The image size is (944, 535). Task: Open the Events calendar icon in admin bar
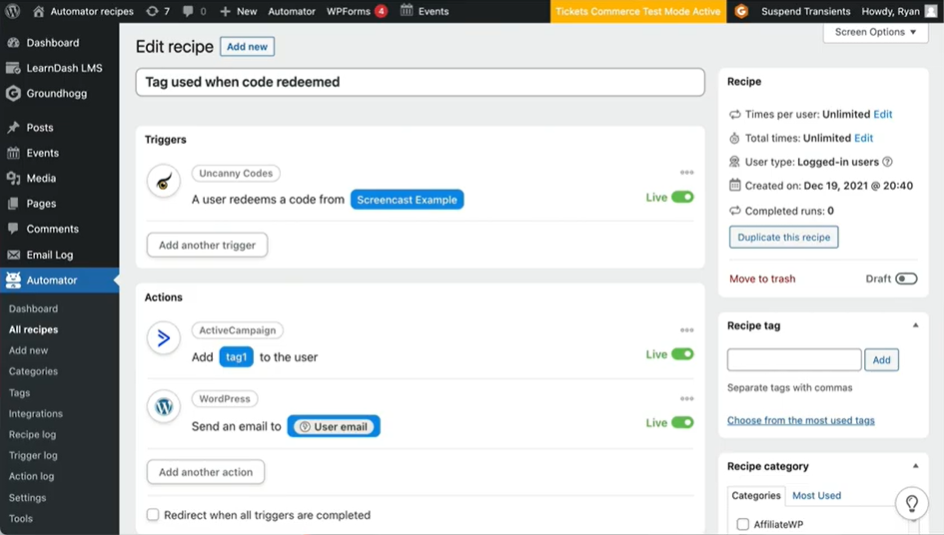point(407,10)
